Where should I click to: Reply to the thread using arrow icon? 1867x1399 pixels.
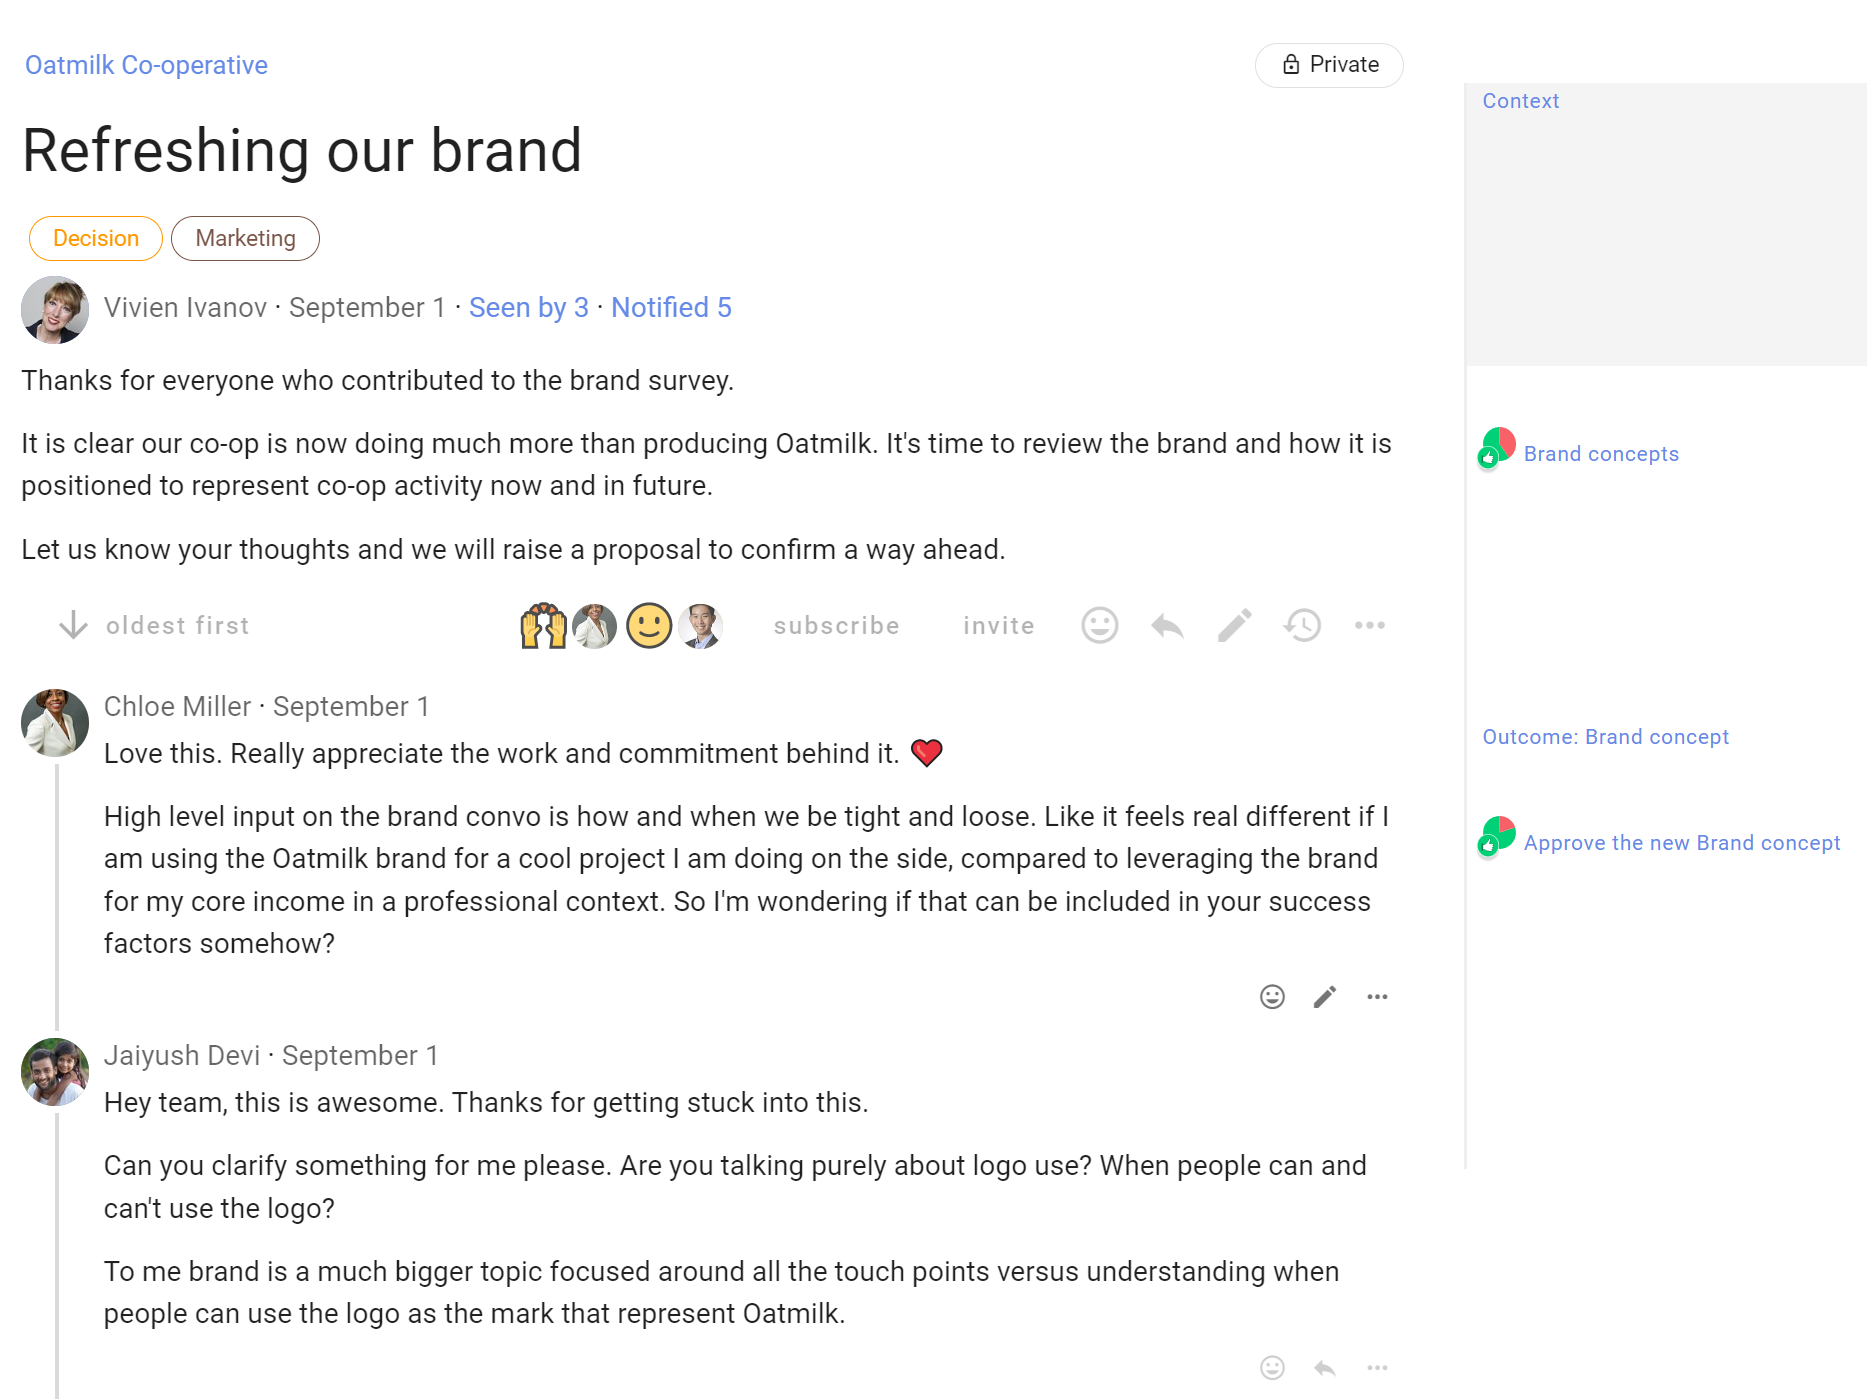click(1167, 626)
